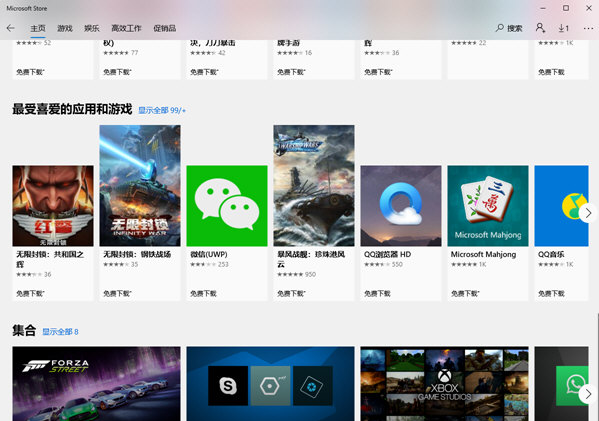Image resolution: width=599 pixels, height=421 pixels.
Task: Click 免费下载 under Microsoft Mahjong
Action: point(465,293)
